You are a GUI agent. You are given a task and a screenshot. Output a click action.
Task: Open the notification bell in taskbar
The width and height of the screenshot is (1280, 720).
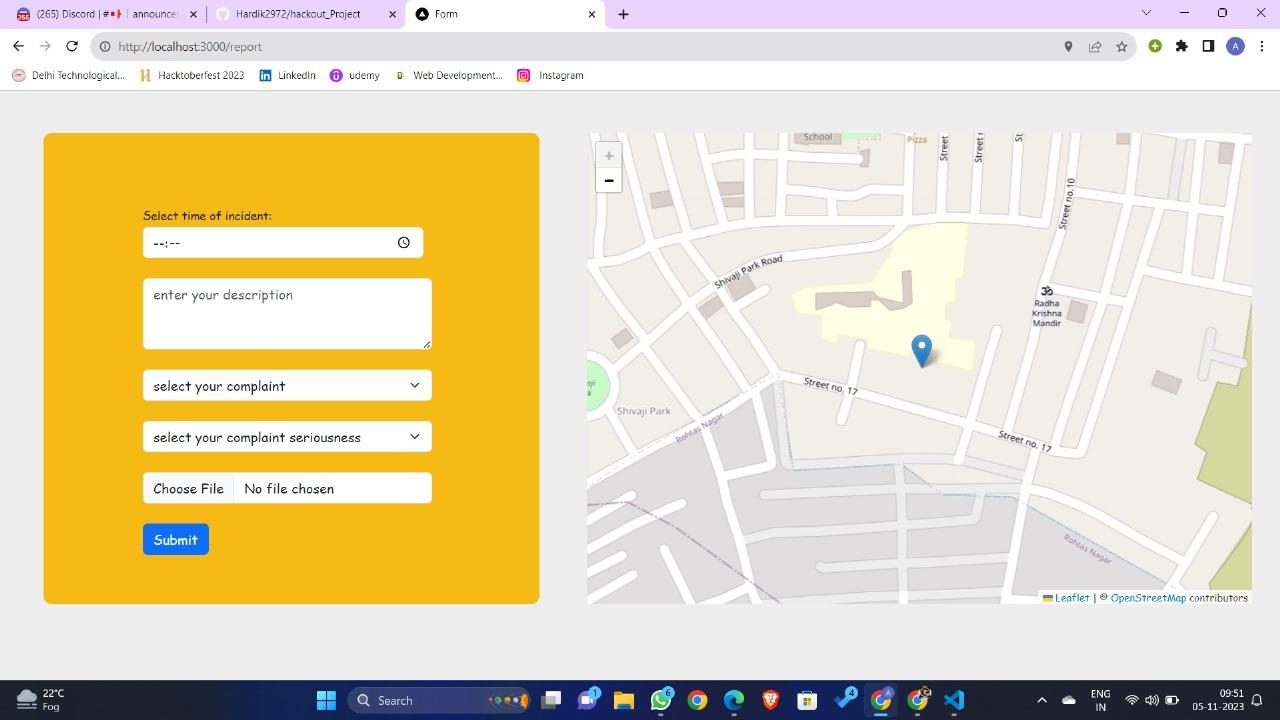pos(1258,700)
